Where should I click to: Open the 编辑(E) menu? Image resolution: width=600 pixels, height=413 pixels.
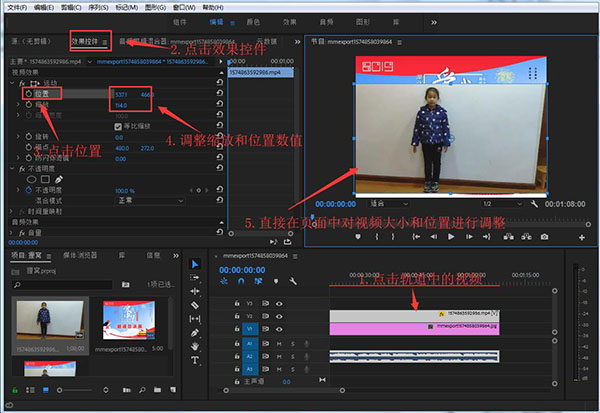(44, 7)
